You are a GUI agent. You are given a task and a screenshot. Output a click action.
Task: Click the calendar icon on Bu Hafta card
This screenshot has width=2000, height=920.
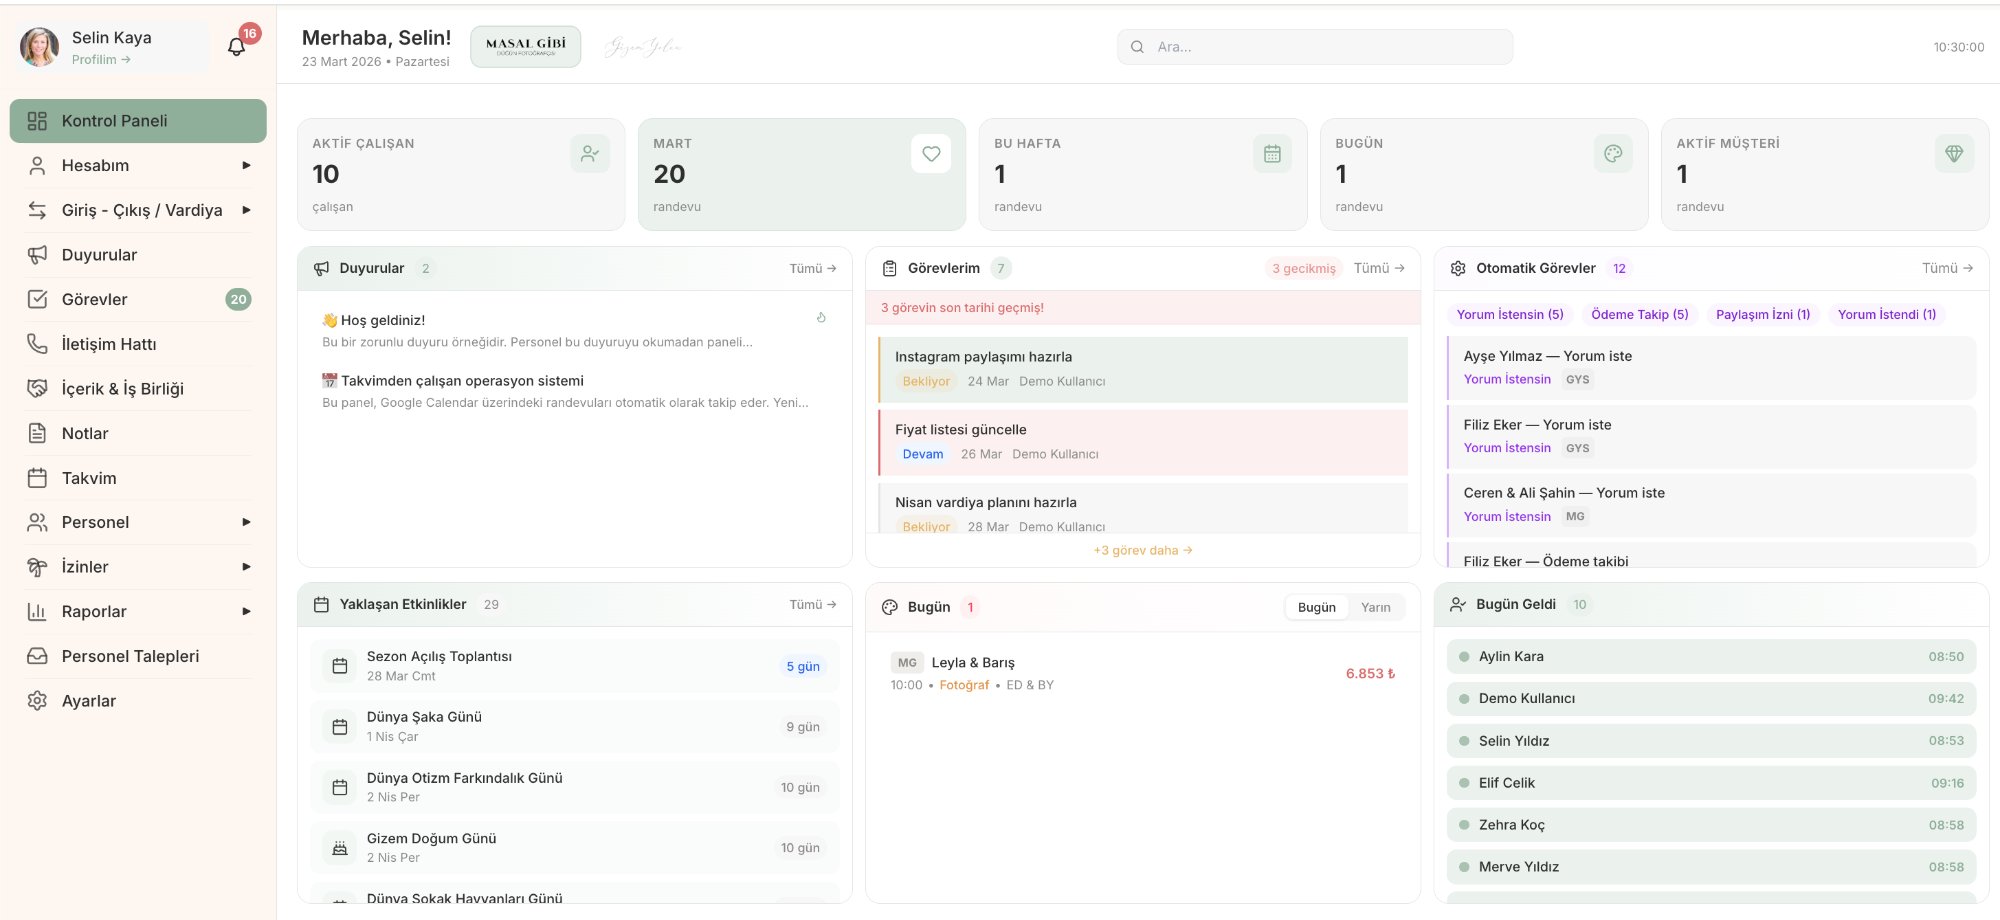click(1272, 154)
